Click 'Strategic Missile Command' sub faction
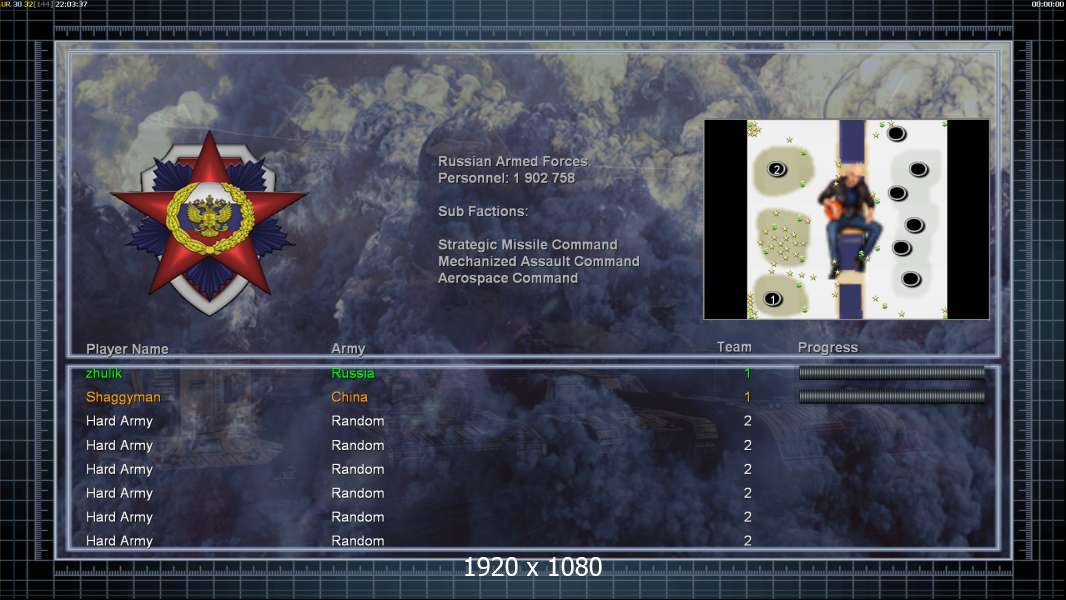This screenshot has width=1066, height=600. pos(528,245)
